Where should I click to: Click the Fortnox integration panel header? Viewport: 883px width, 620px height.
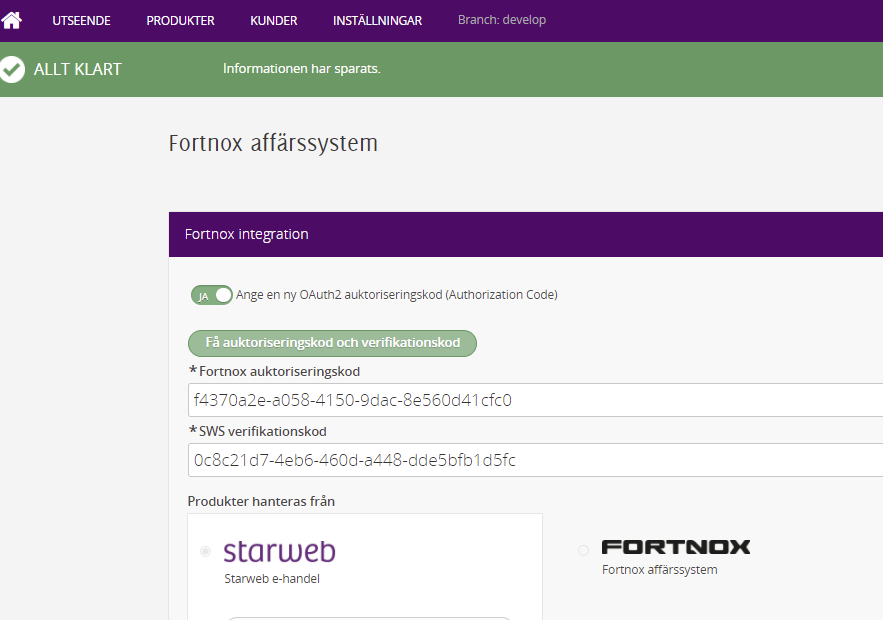click(526, 234)
